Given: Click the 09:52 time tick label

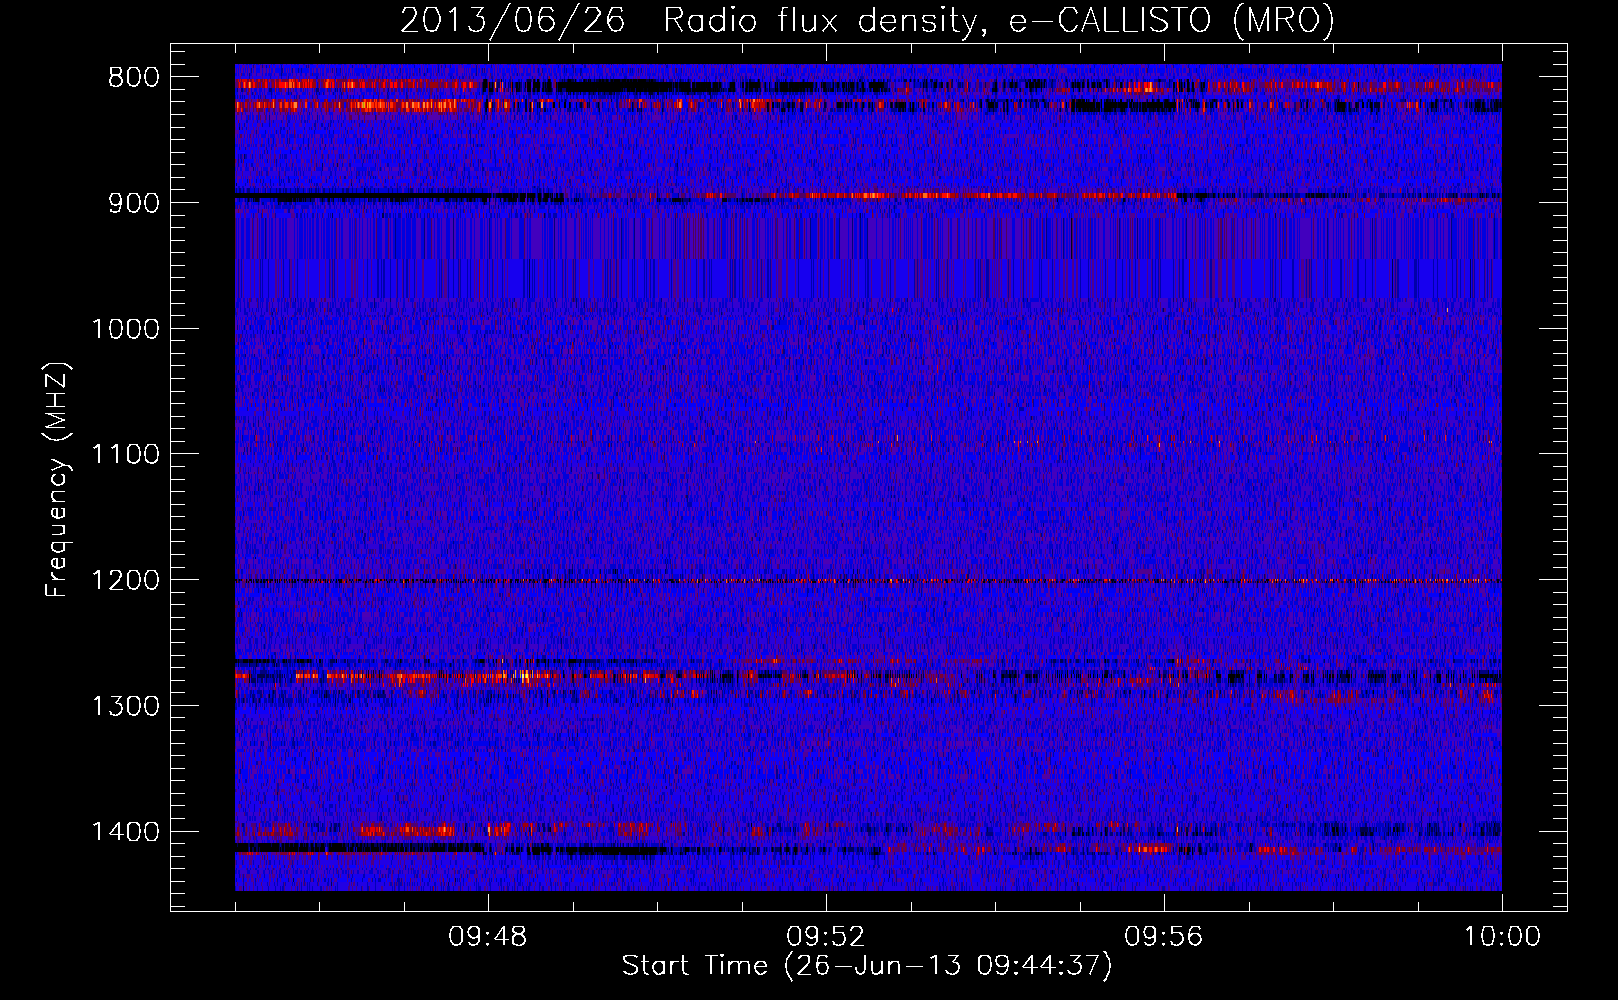Looking at the screenshot, I should 826,937.
